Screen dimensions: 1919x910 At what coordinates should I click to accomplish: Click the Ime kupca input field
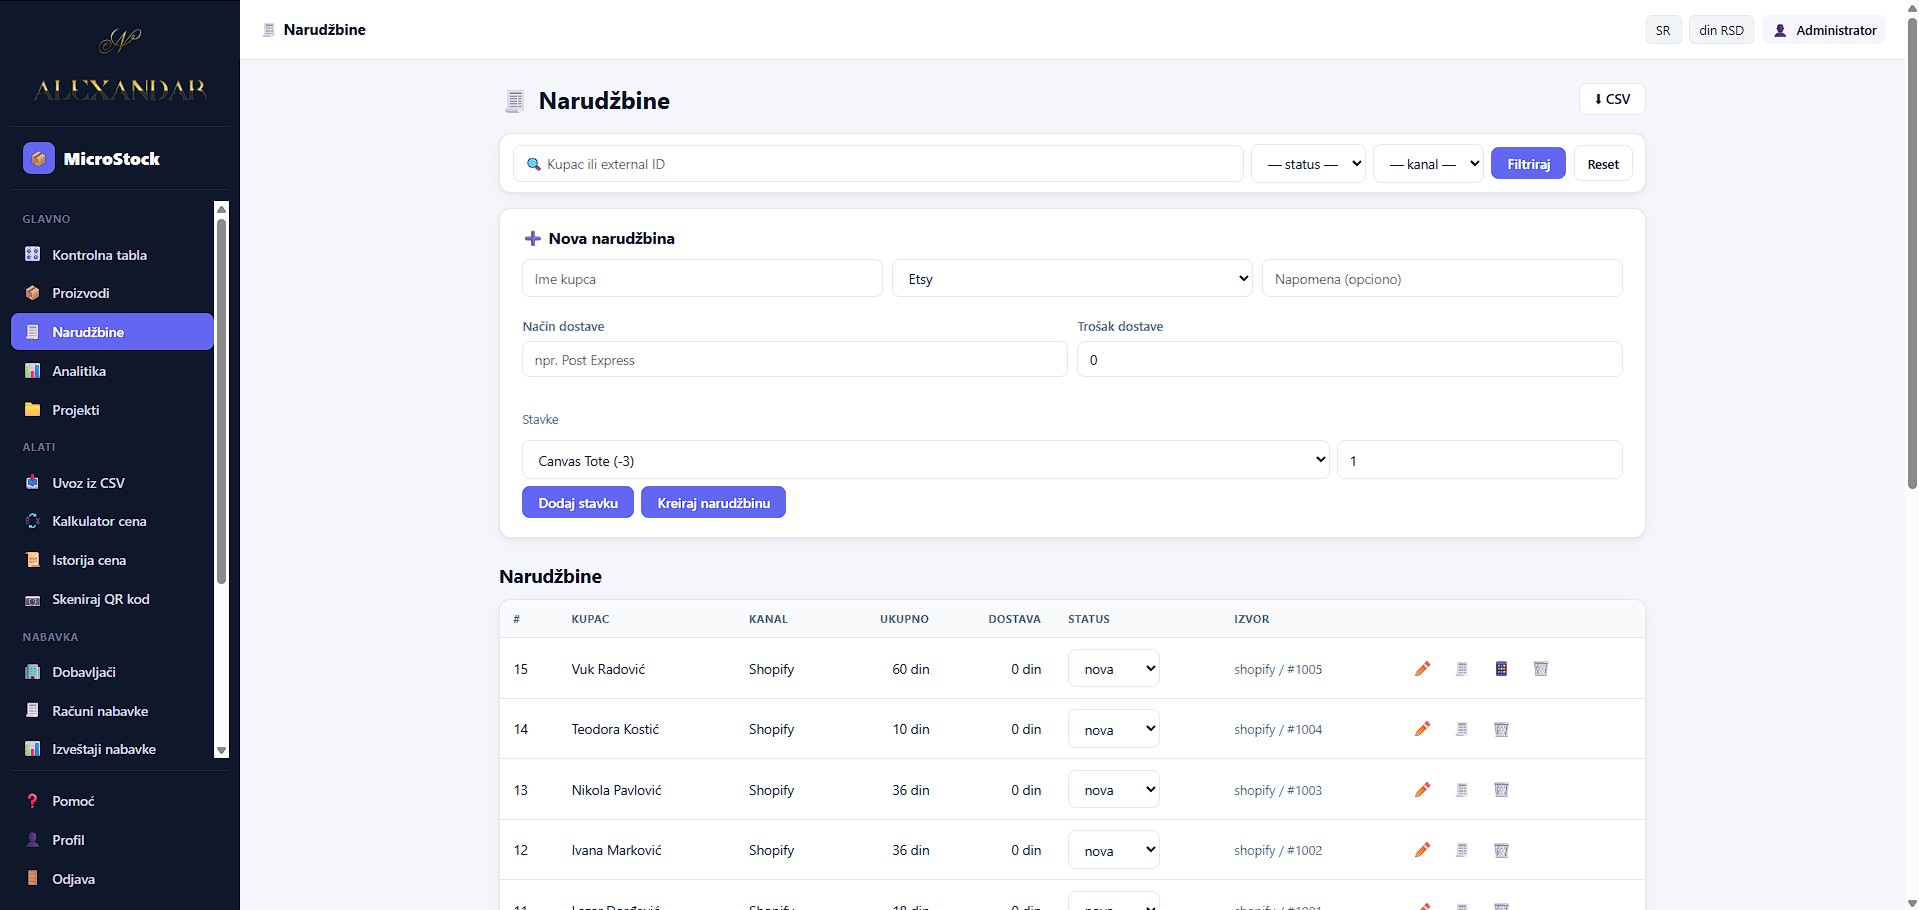coord(702,279)
